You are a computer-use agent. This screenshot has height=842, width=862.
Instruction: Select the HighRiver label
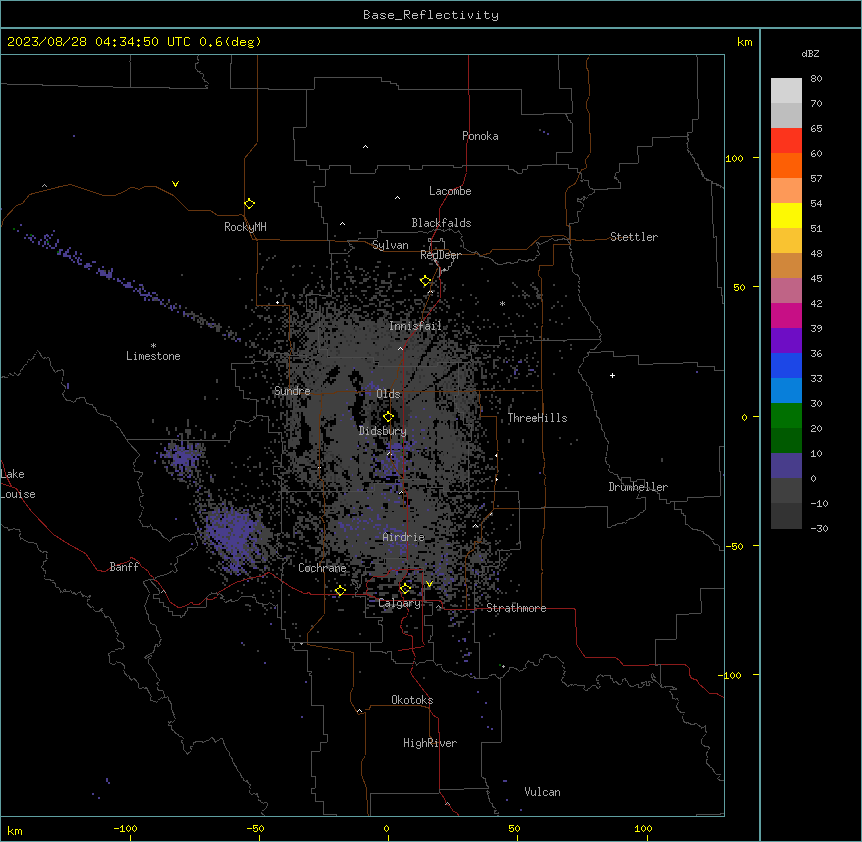tap(430, 743)
